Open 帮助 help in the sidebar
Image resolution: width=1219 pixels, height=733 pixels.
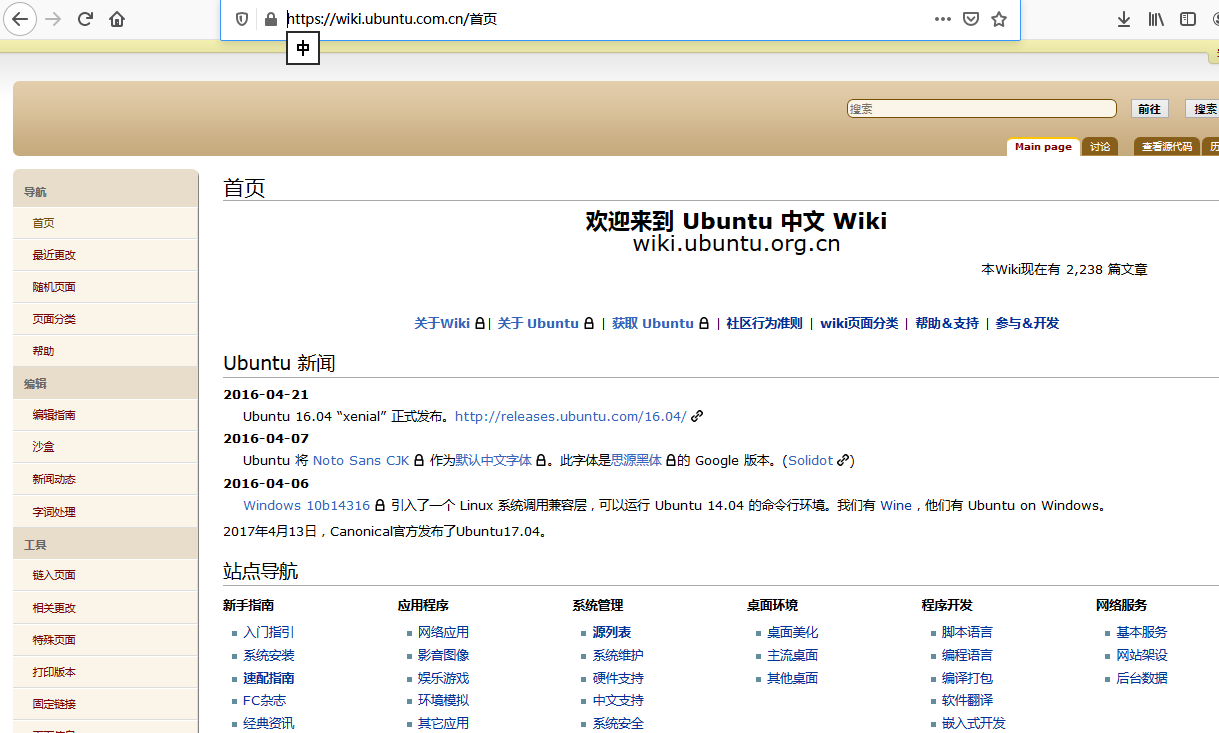click(43, 351)
